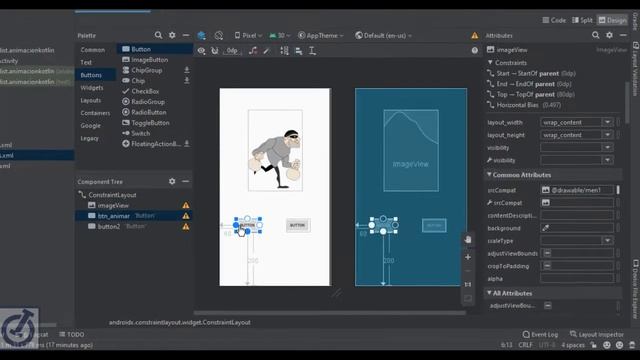Collapse All Attributes section
The width and height of the screenshot is (640, 360).
pos(489,293)
